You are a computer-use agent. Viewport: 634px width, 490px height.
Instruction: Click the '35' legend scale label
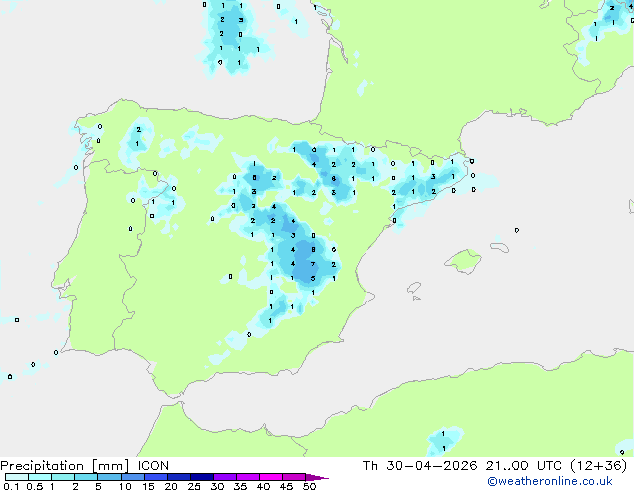[x=240, y=486]
